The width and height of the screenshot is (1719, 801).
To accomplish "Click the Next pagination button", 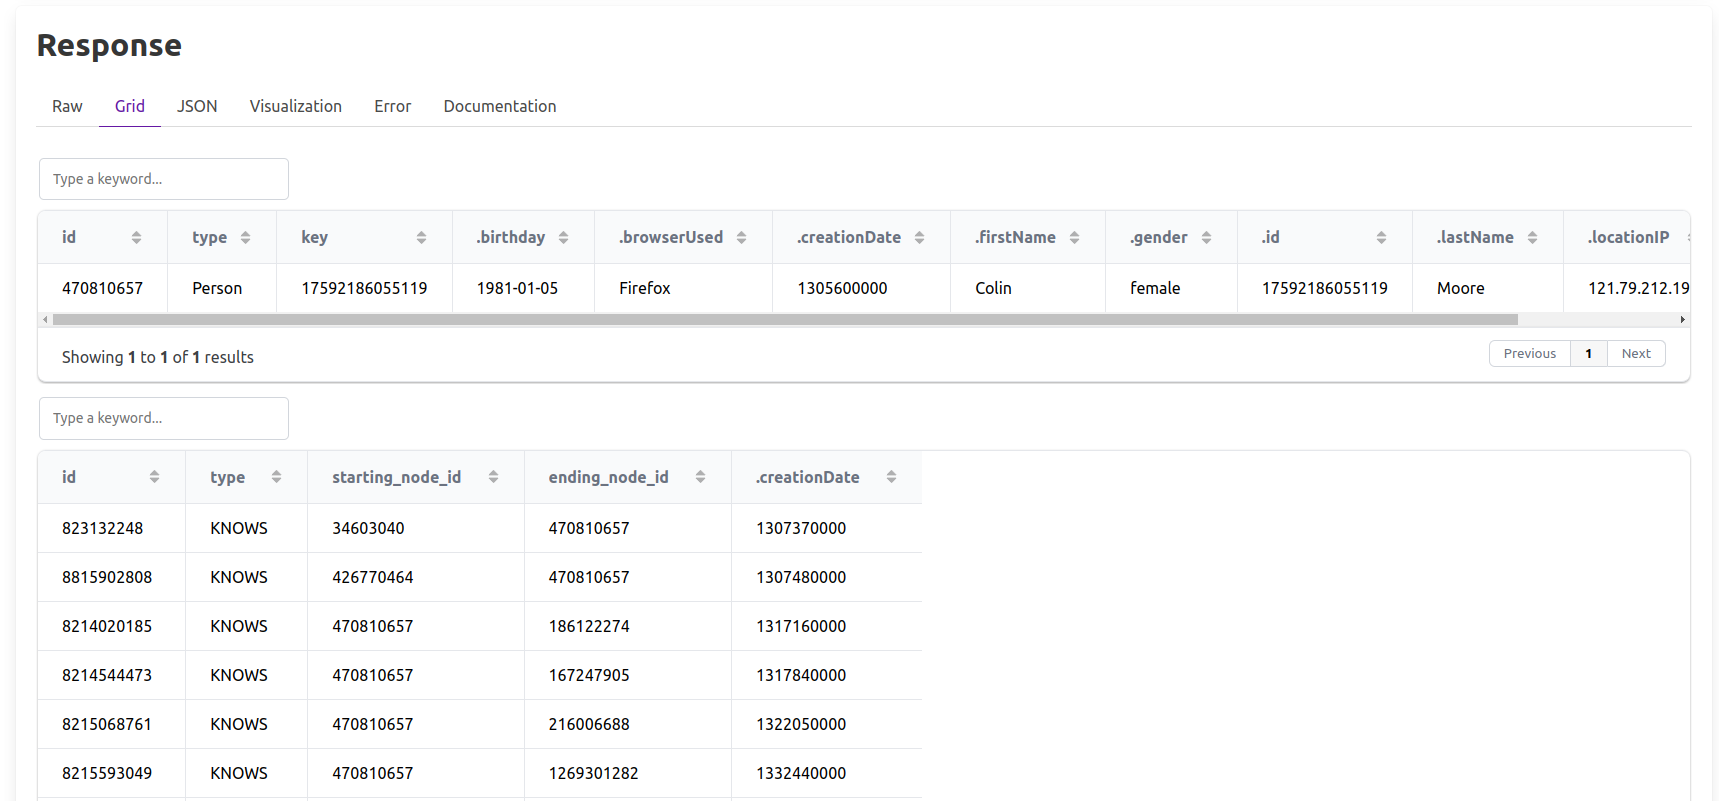I will 1635,354.
